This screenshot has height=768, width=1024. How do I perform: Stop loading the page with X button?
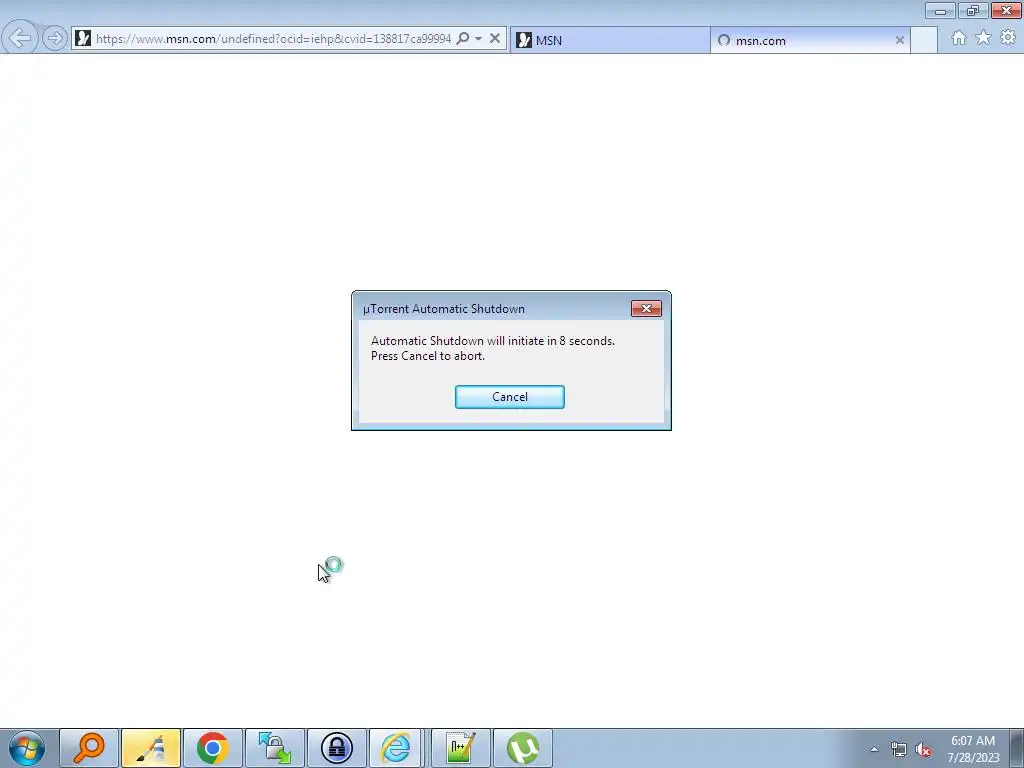(495, 39)
